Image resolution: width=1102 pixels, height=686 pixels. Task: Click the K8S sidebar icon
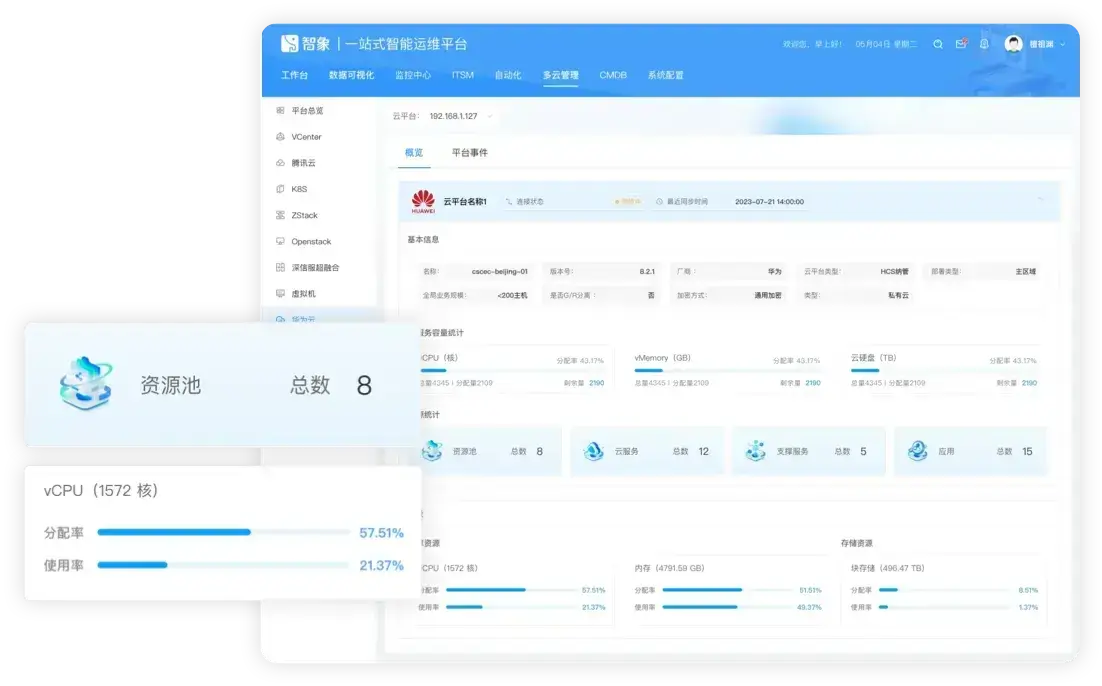(x=281, y=188)
